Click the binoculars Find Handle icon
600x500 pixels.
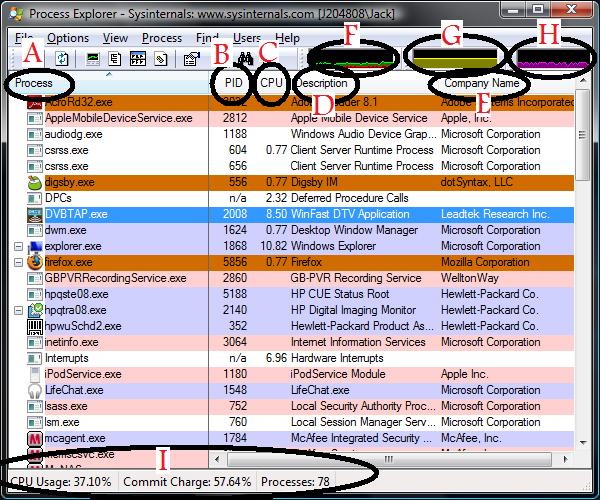pyautogui.click(x=245, y=59)
